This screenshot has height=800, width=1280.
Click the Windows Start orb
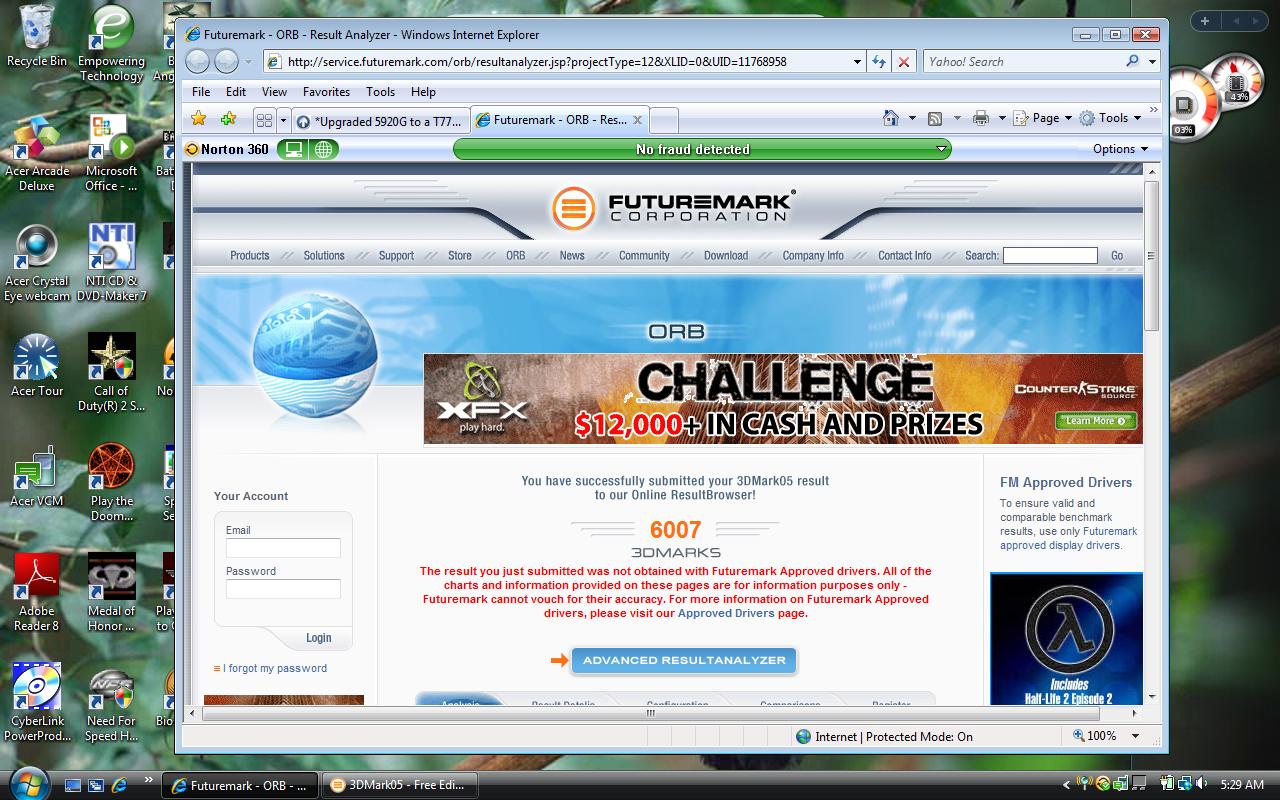(27, 782)
